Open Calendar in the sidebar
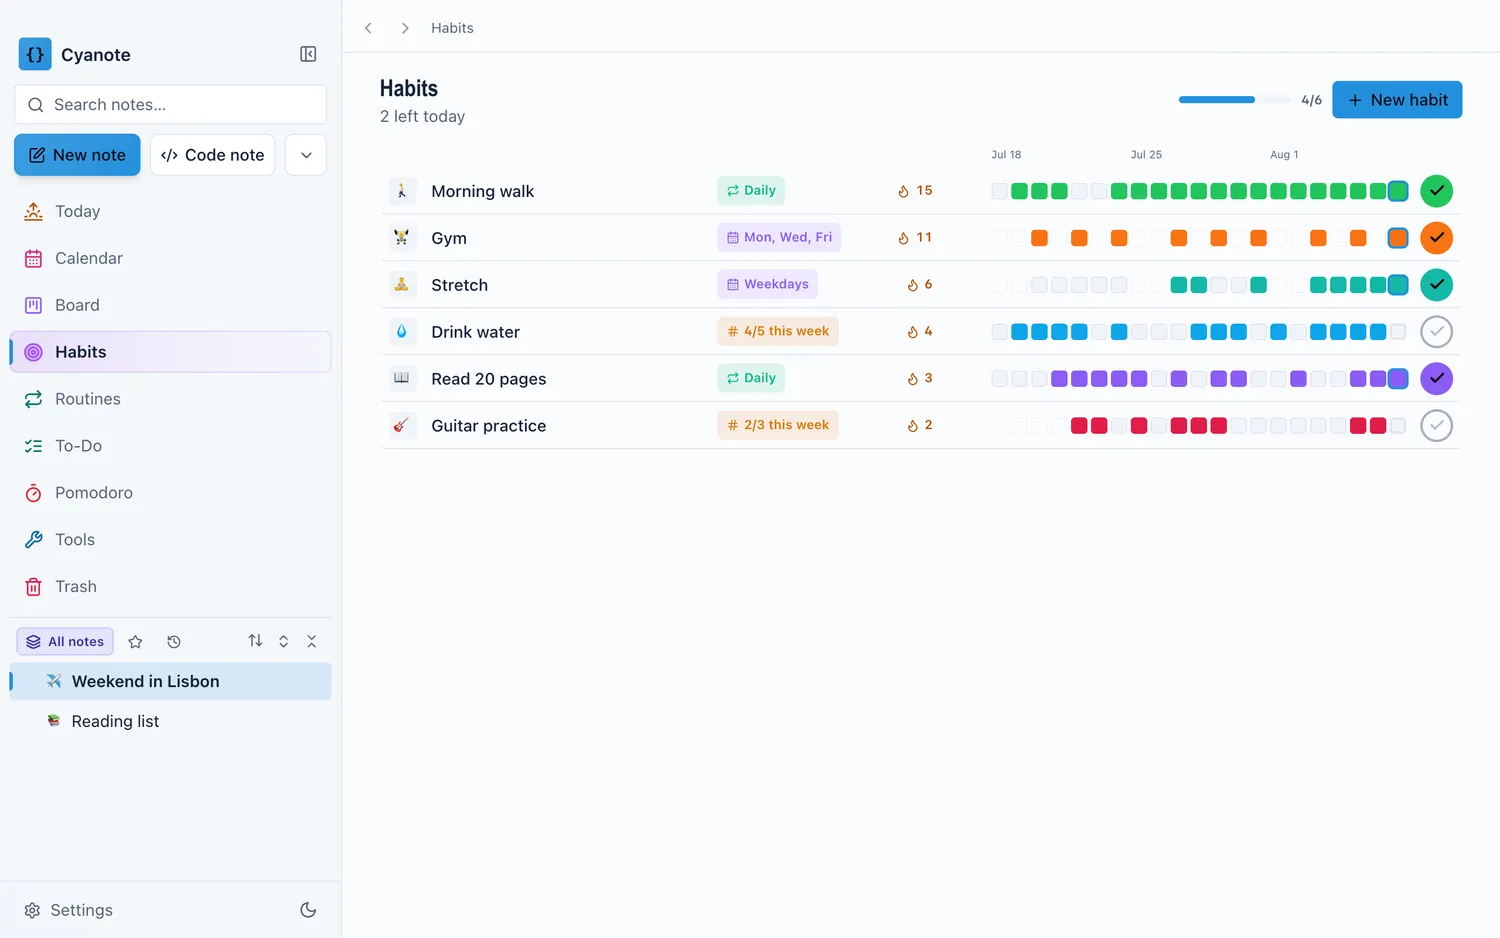 coord(170,258)
